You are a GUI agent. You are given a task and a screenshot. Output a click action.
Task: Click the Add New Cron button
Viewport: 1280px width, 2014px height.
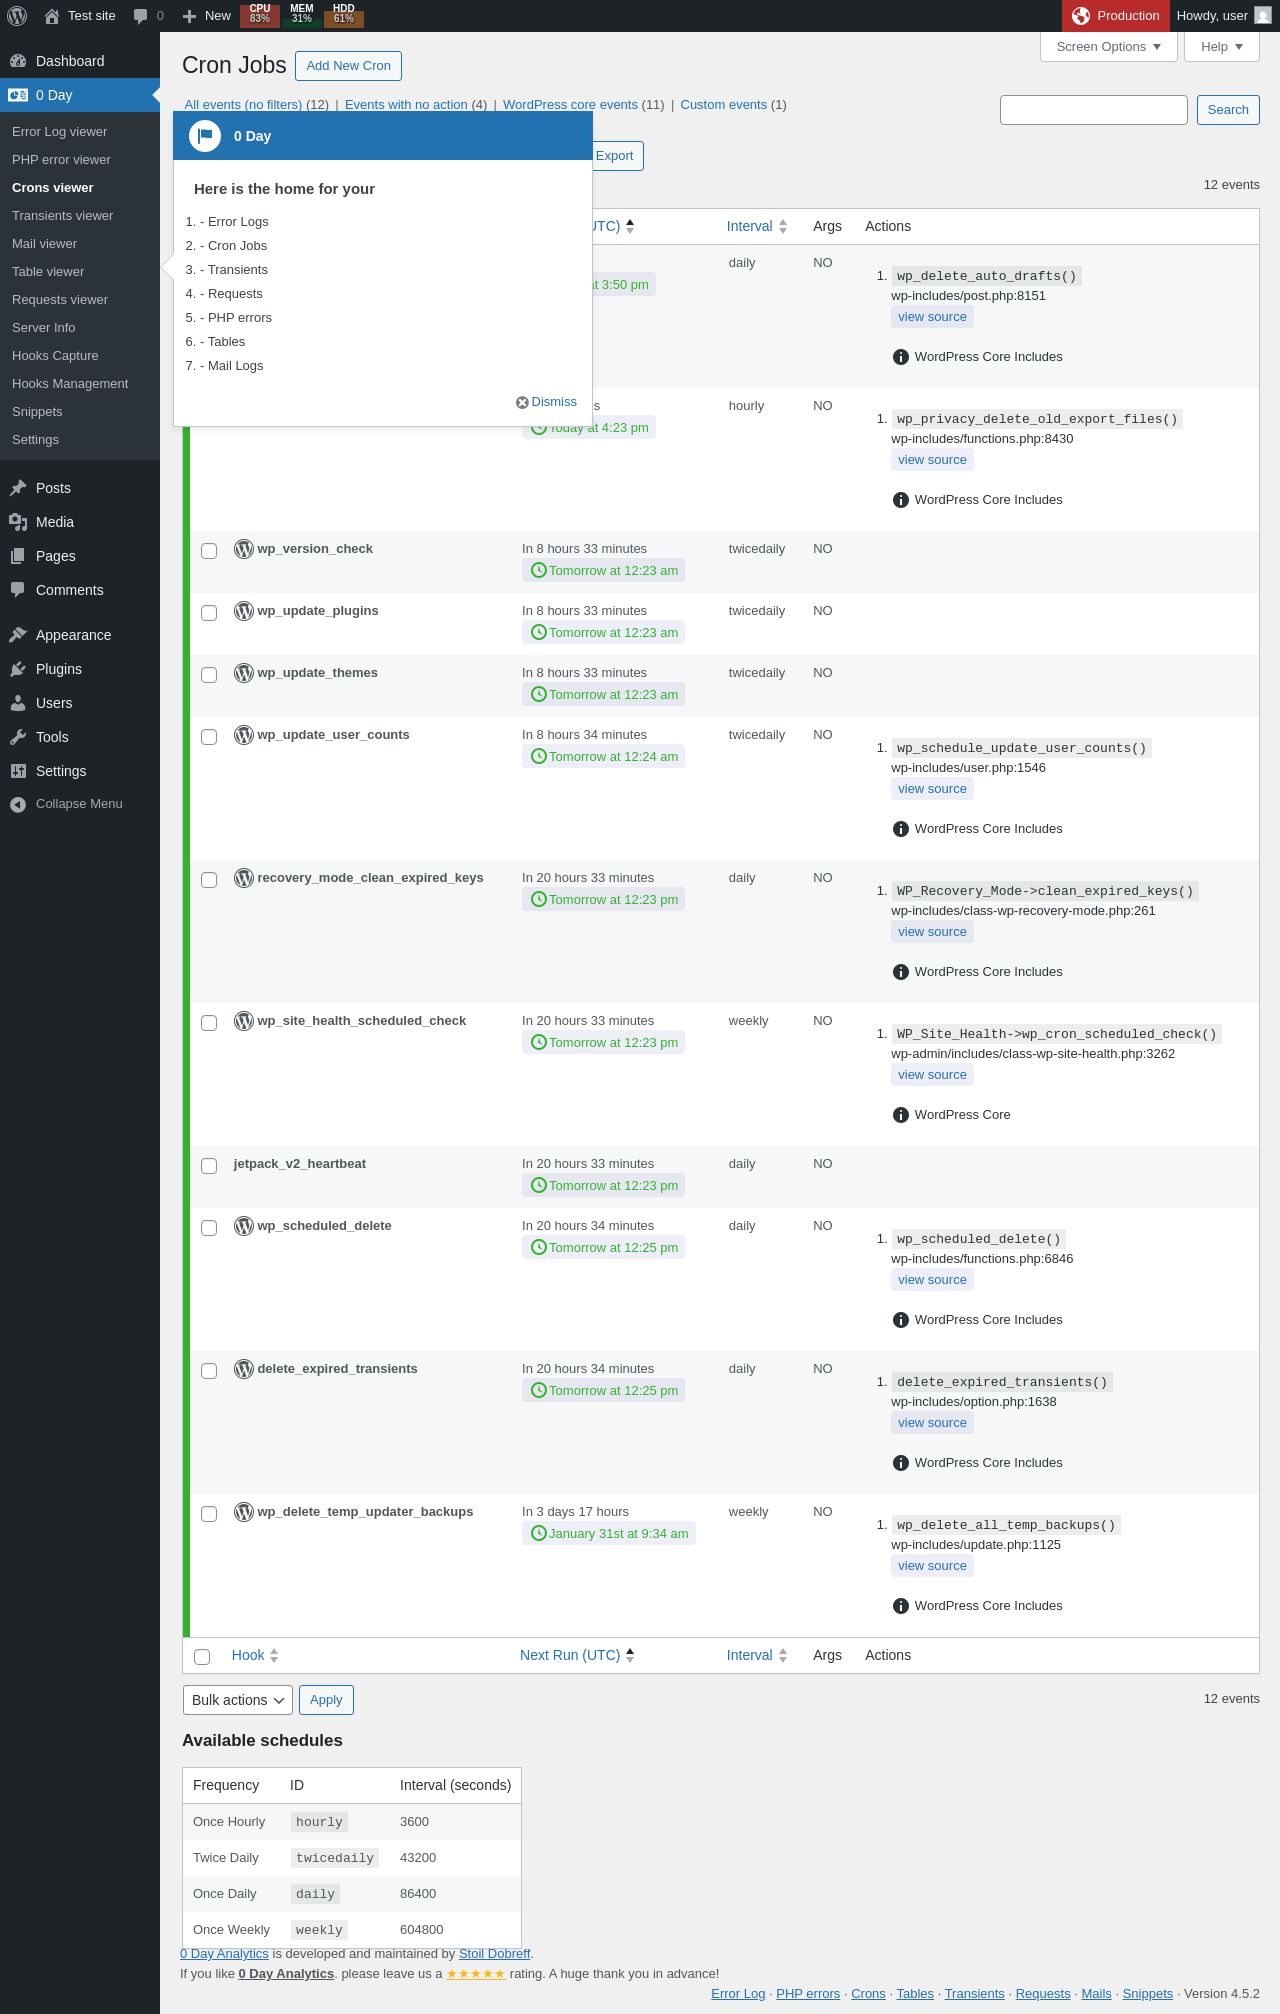pyautogui.click(x=349, y=66)
